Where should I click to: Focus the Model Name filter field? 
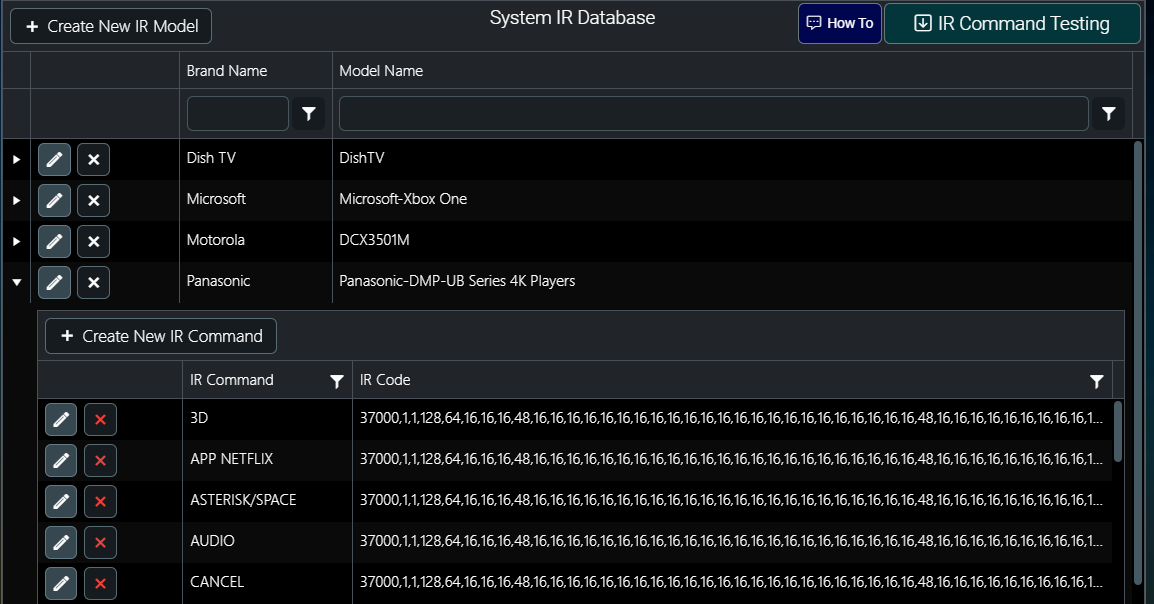[x=713, y=114]
